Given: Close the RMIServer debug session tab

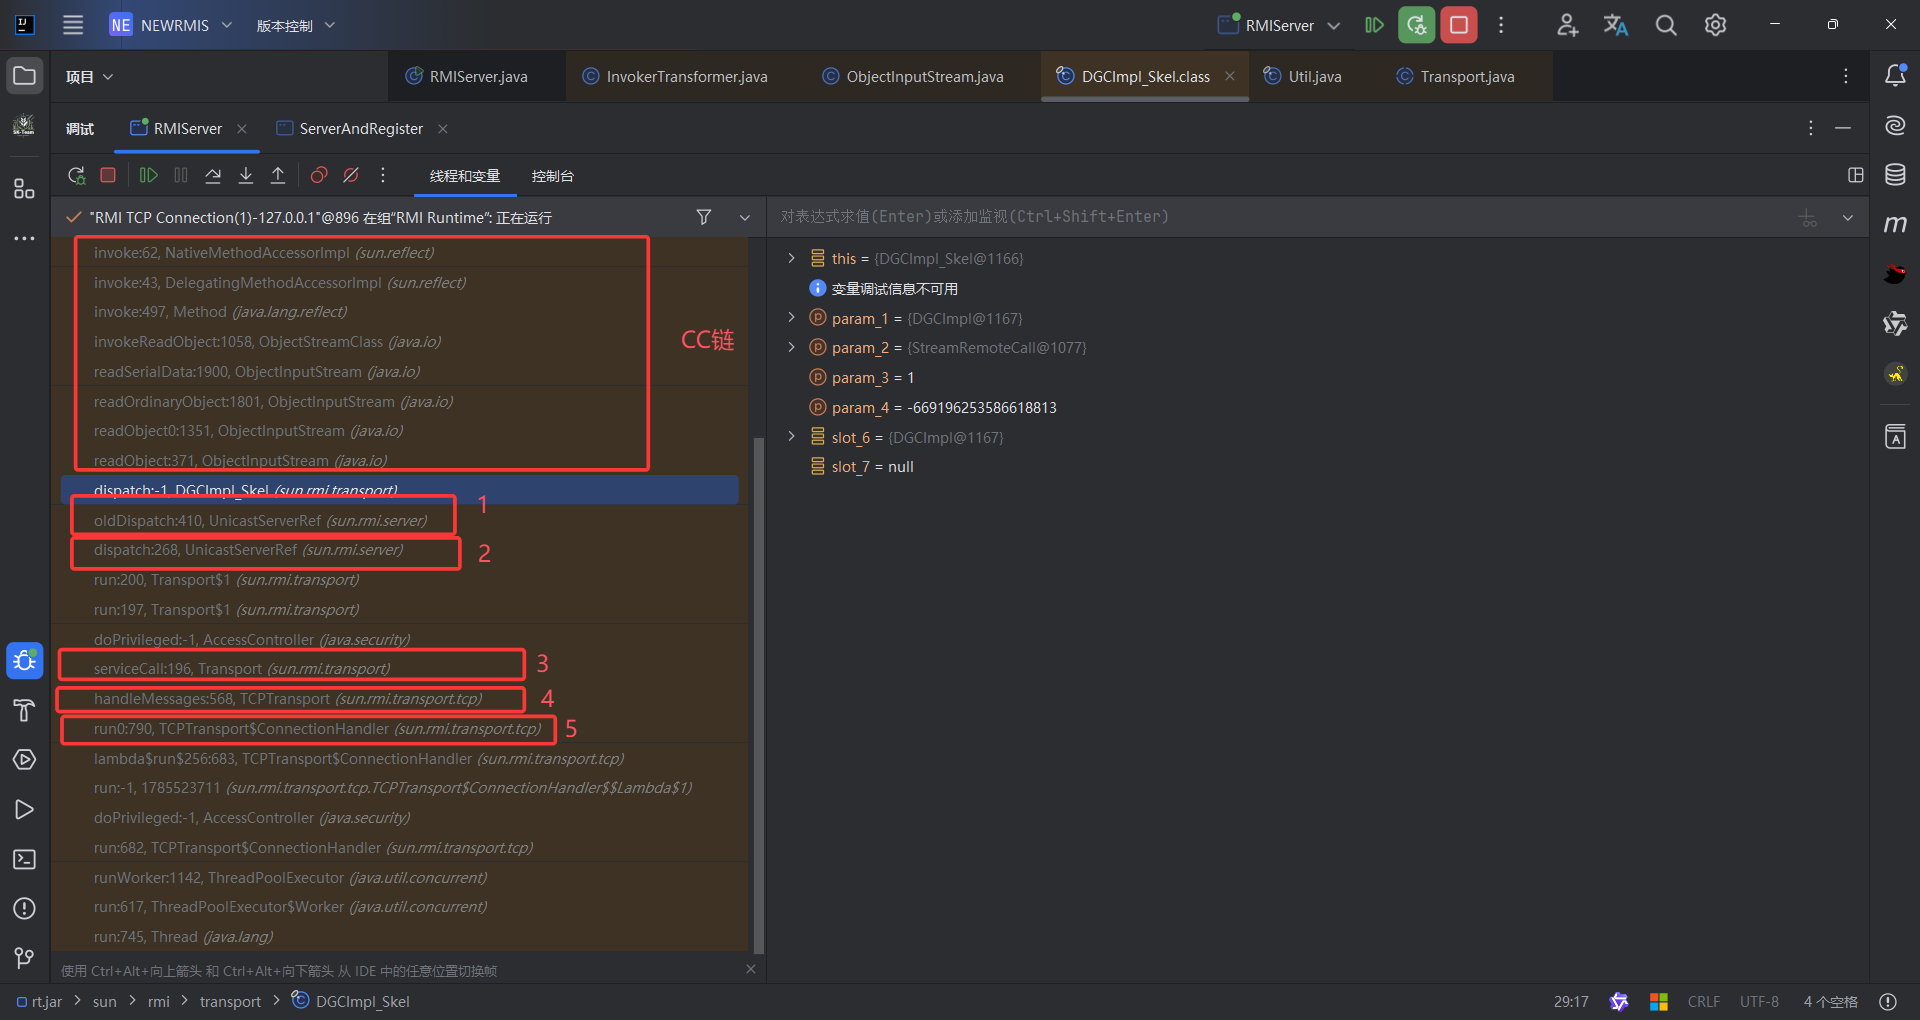Looking at the screenshot, I should pyautogui.click(x=242, y=129).
